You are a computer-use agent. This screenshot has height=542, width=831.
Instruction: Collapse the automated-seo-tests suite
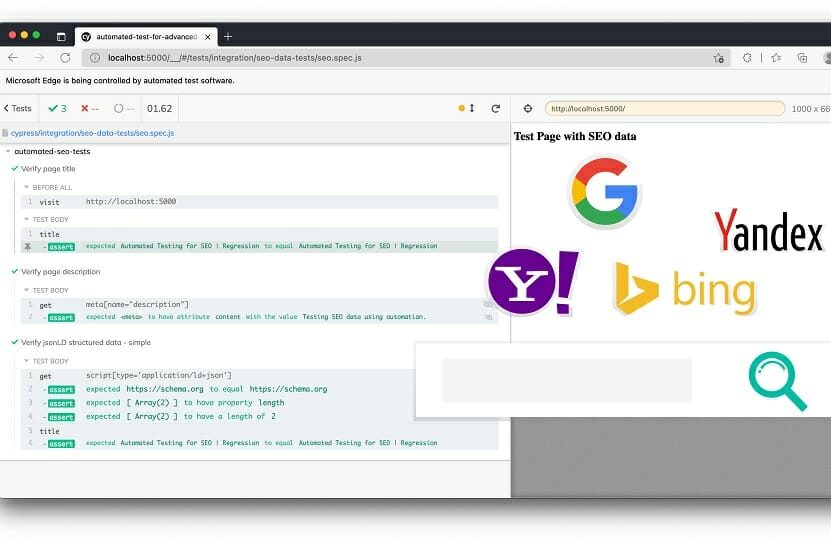pos(52,152)
